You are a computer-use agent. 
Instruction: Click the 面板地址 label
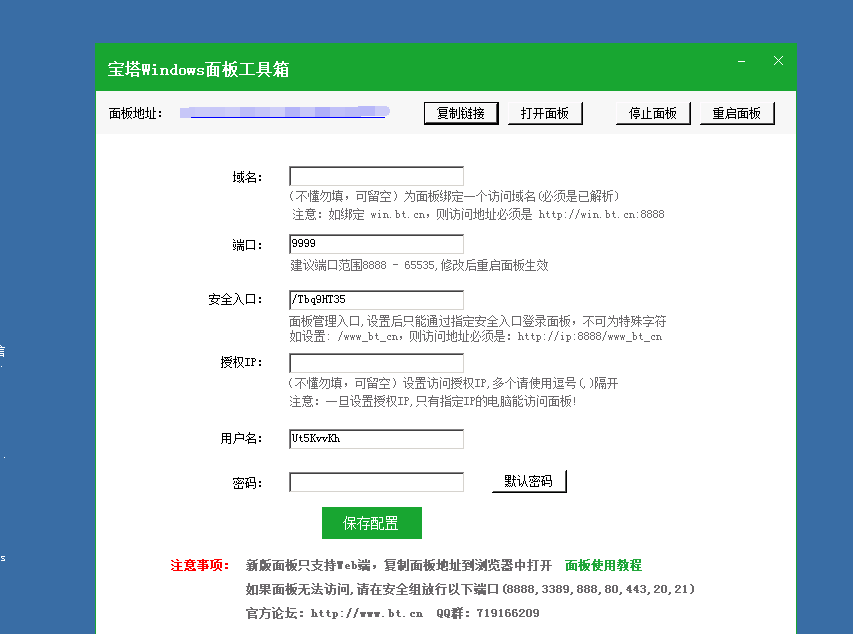tap(135, 113)
